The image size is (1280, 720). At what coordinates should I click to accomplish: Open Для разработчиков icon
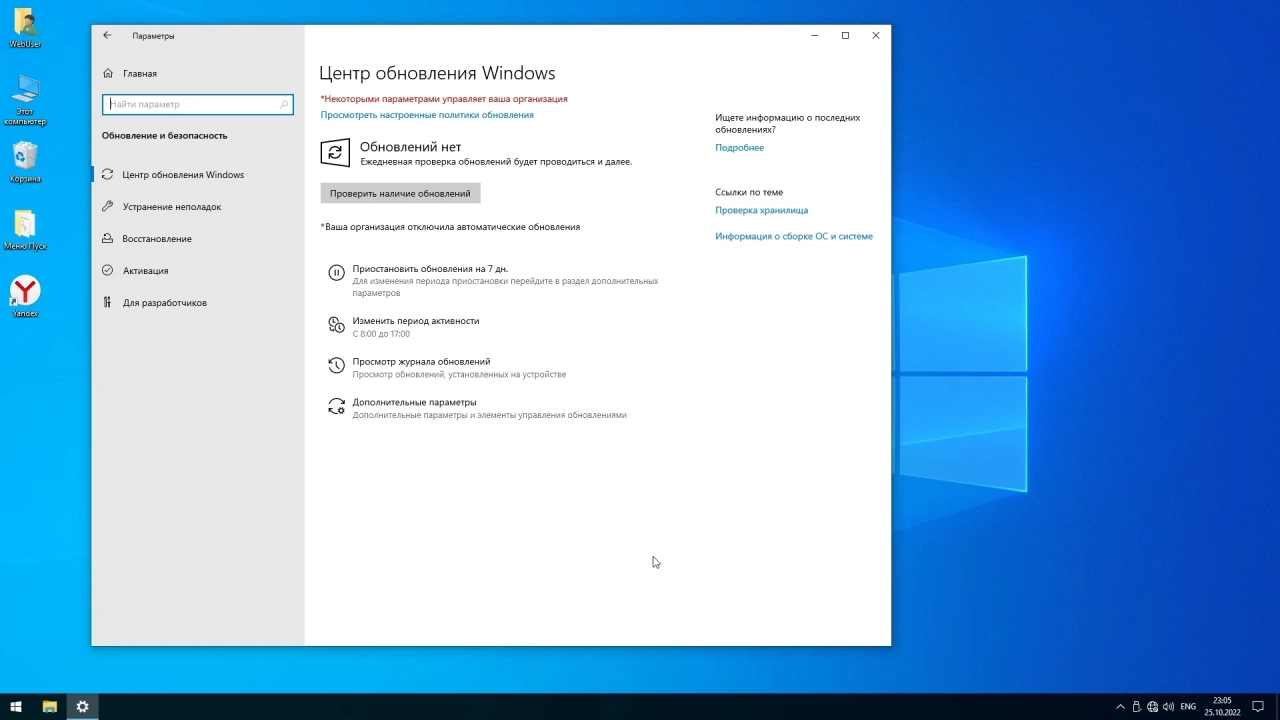pos(107,302)
